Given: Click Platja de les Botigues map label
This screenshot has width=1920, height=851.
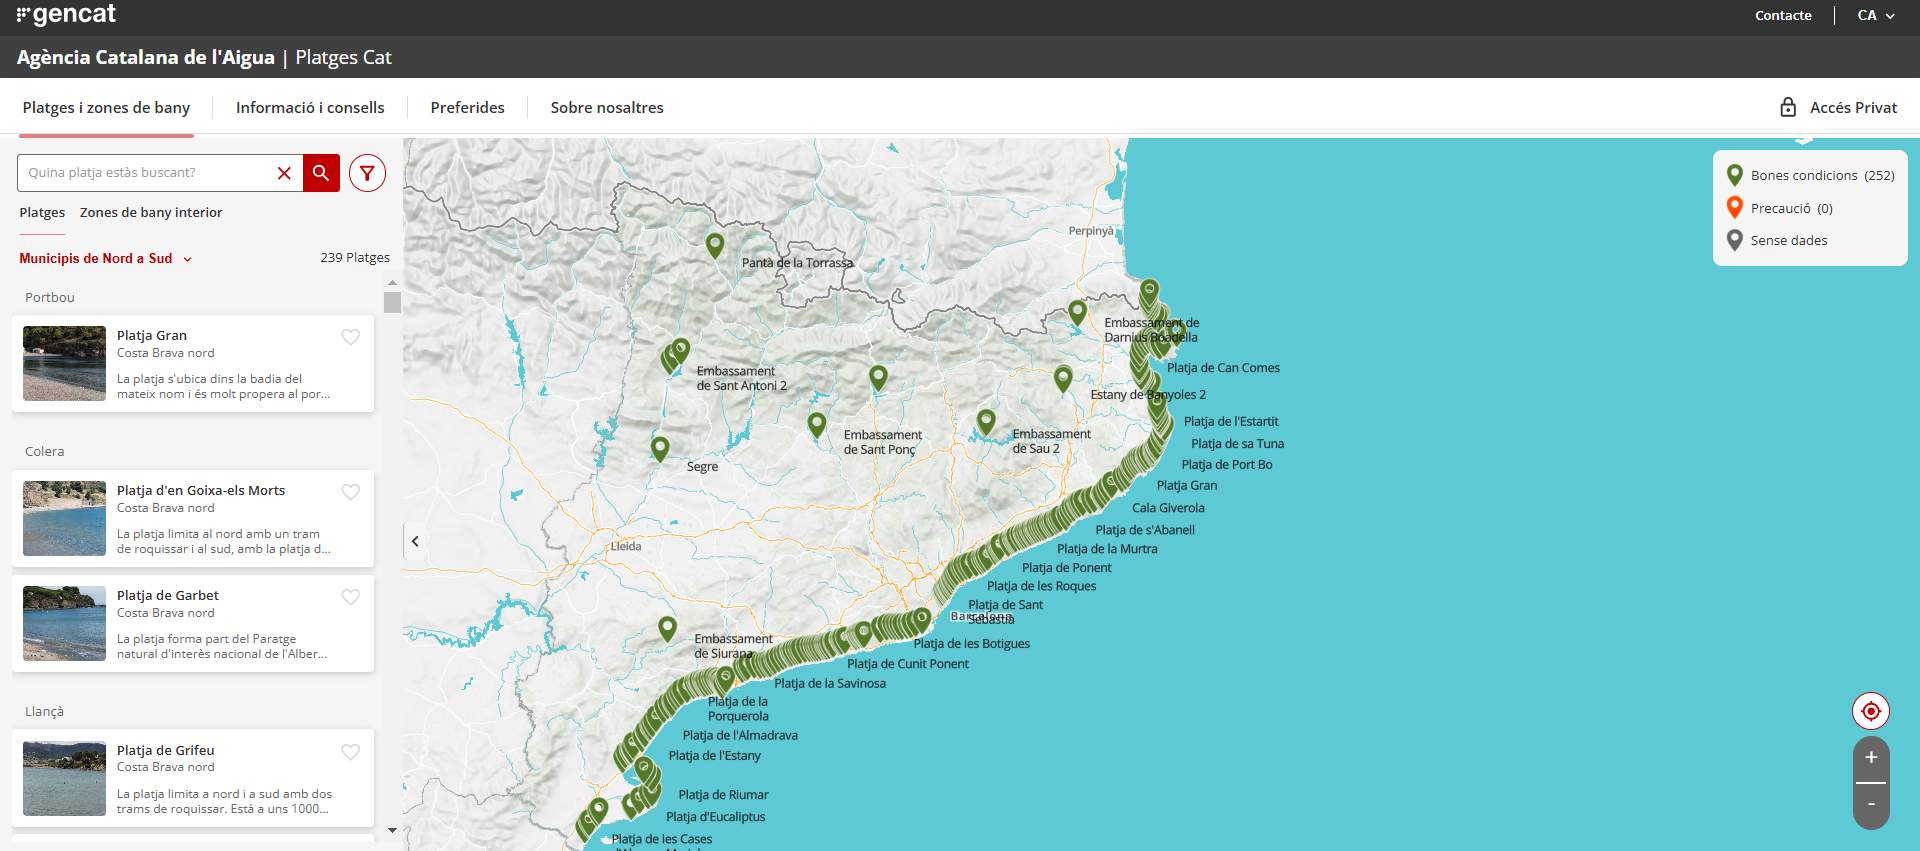Looking at the screenshot, I should click(971, 643).
